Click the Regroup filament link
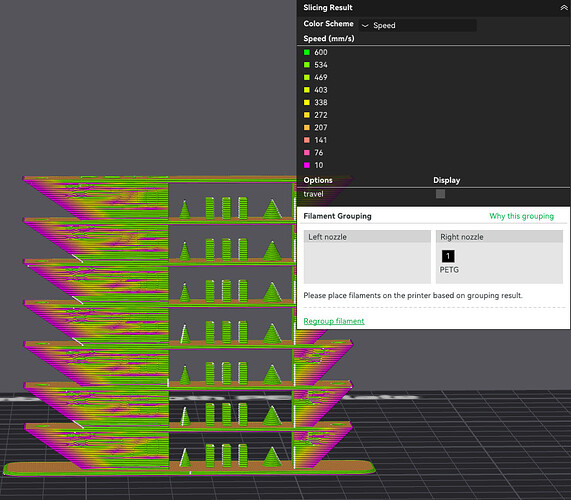 [x=334, y=321]
